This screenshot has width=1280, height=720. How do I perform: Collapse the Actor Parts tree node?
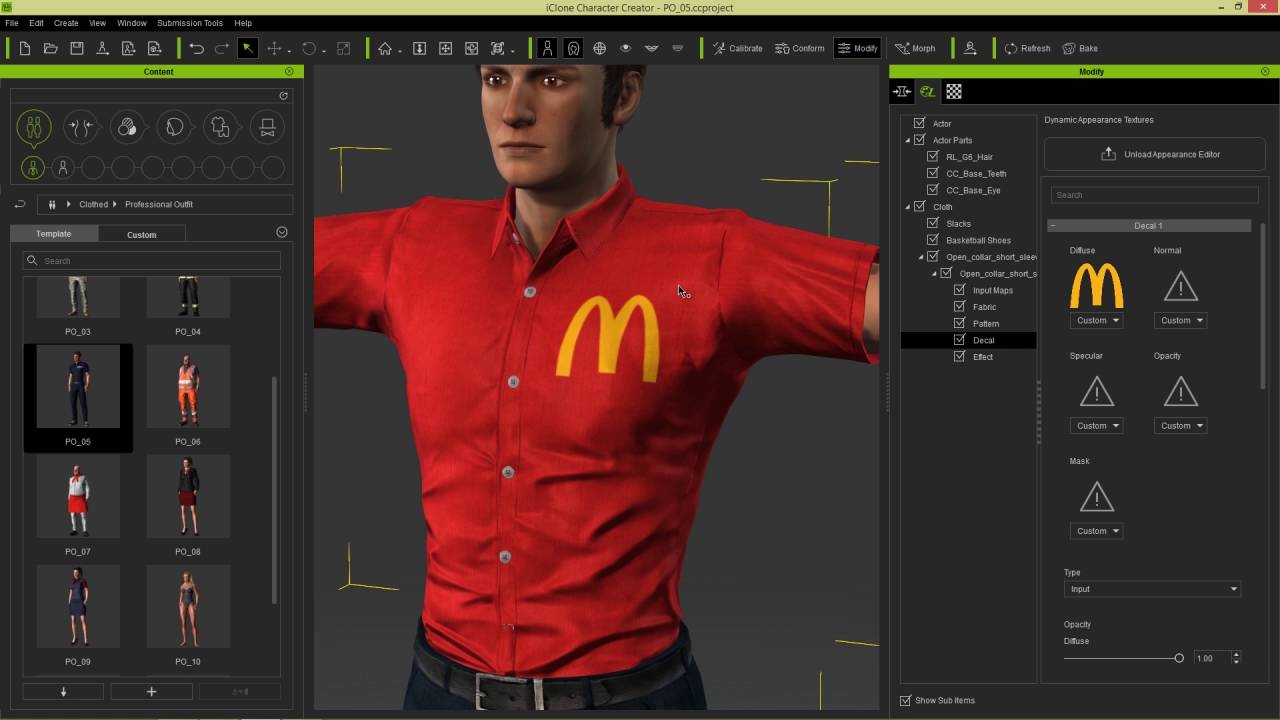pyautogui.click(x=908, y=140)
